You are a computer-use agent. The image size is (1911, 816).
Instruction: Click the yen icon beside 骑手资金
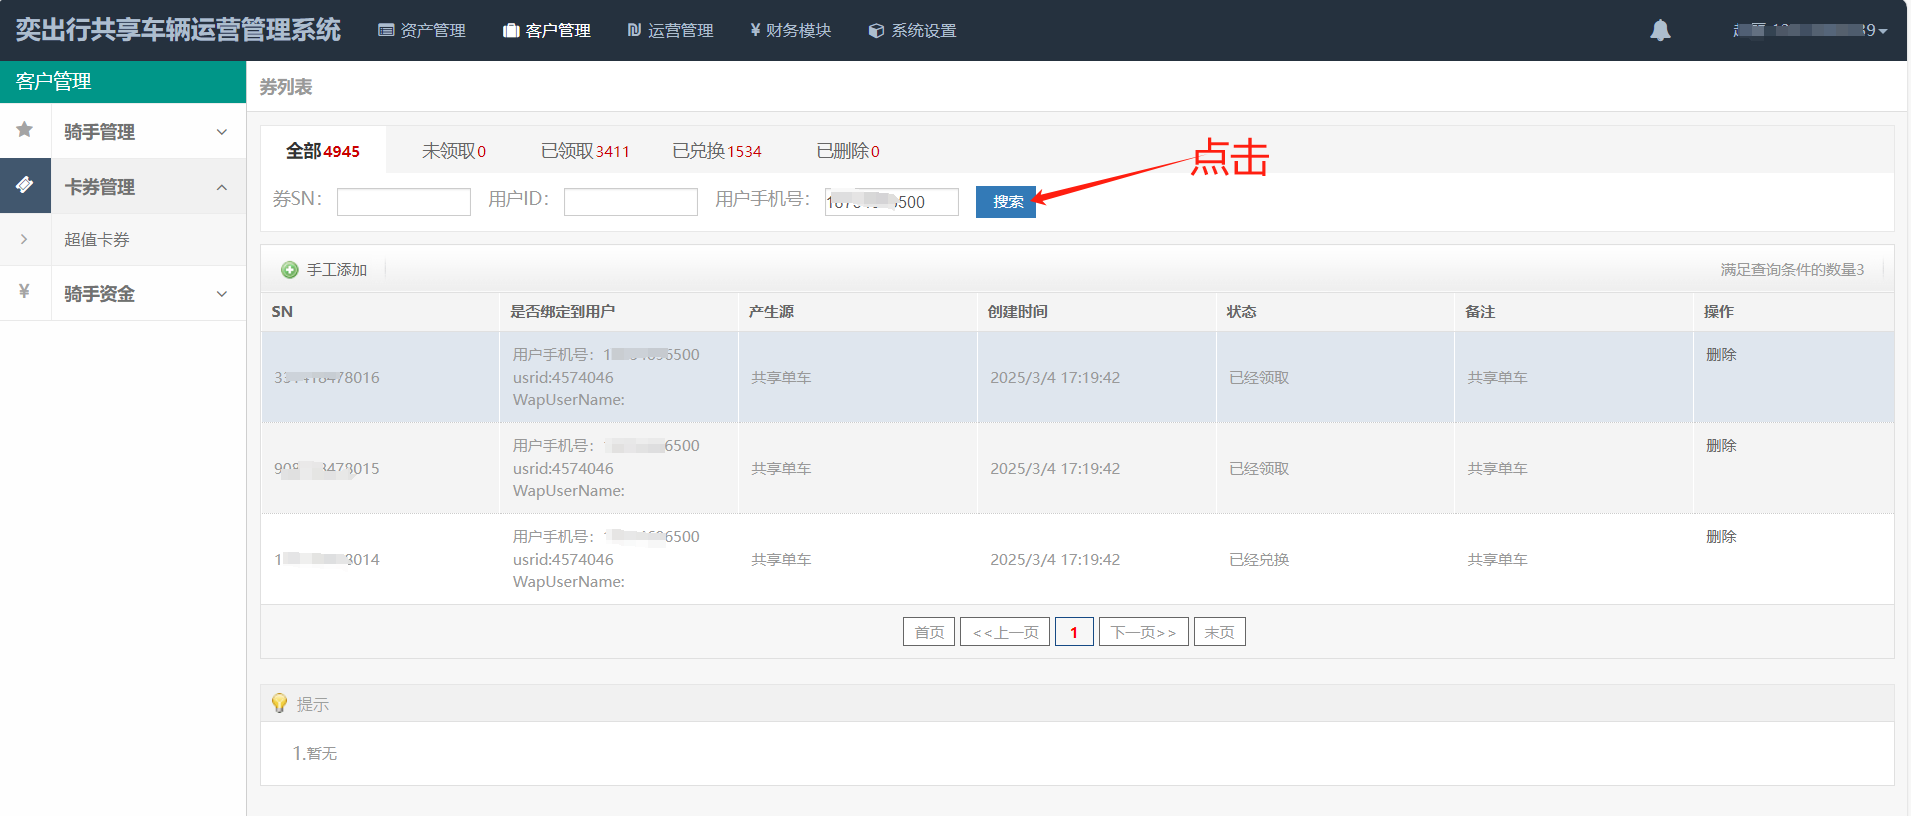coord(25,291)
